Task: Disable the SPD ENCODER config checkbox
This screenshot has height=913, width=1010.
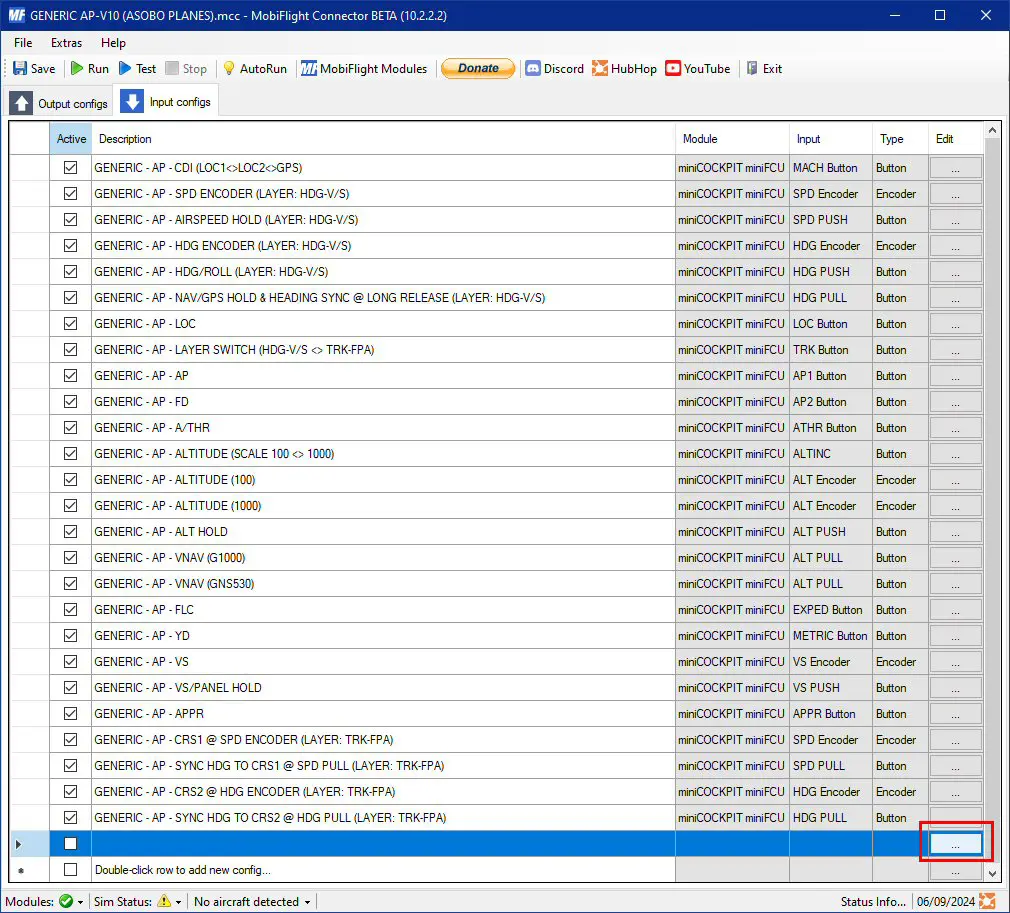Action: point(70,193)
